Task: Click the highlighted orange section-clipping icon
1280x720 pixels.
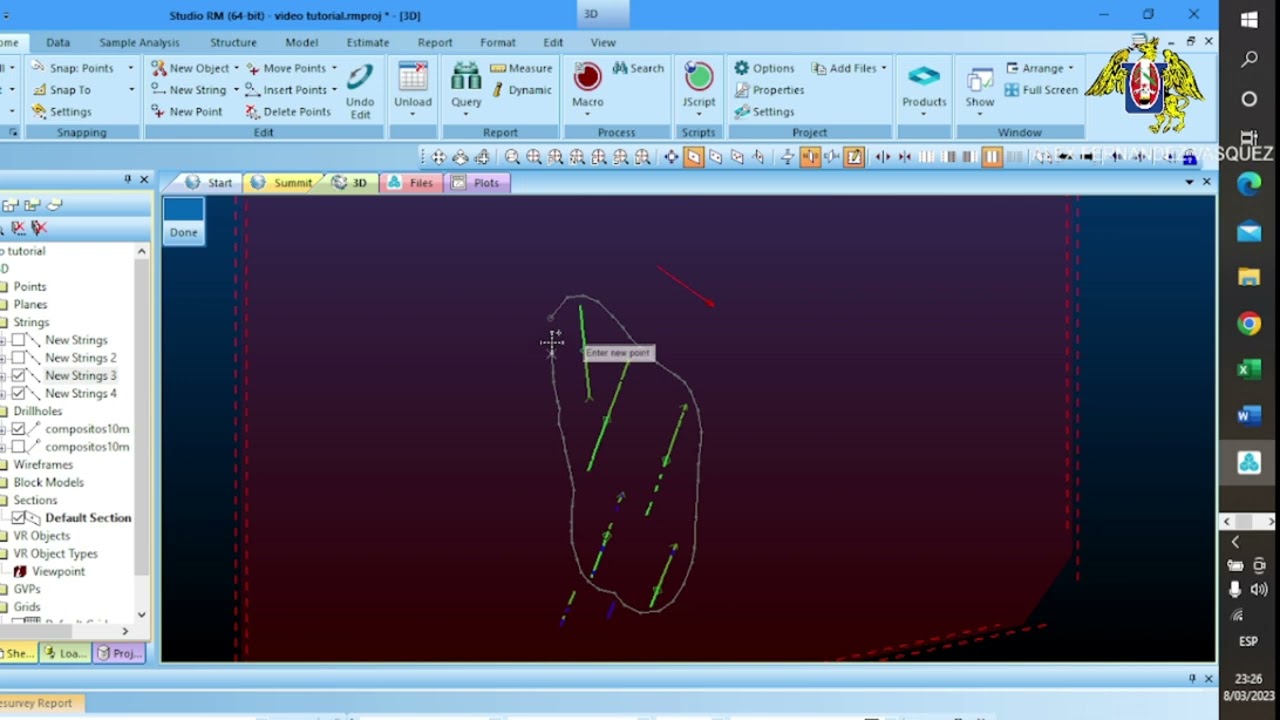Action: [x=810, y=157]
